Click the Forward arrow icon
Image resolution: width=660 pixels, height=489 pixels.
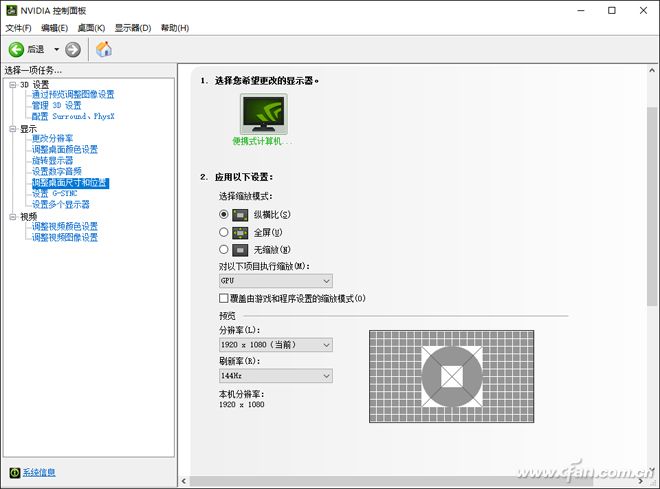click(73, 50)
